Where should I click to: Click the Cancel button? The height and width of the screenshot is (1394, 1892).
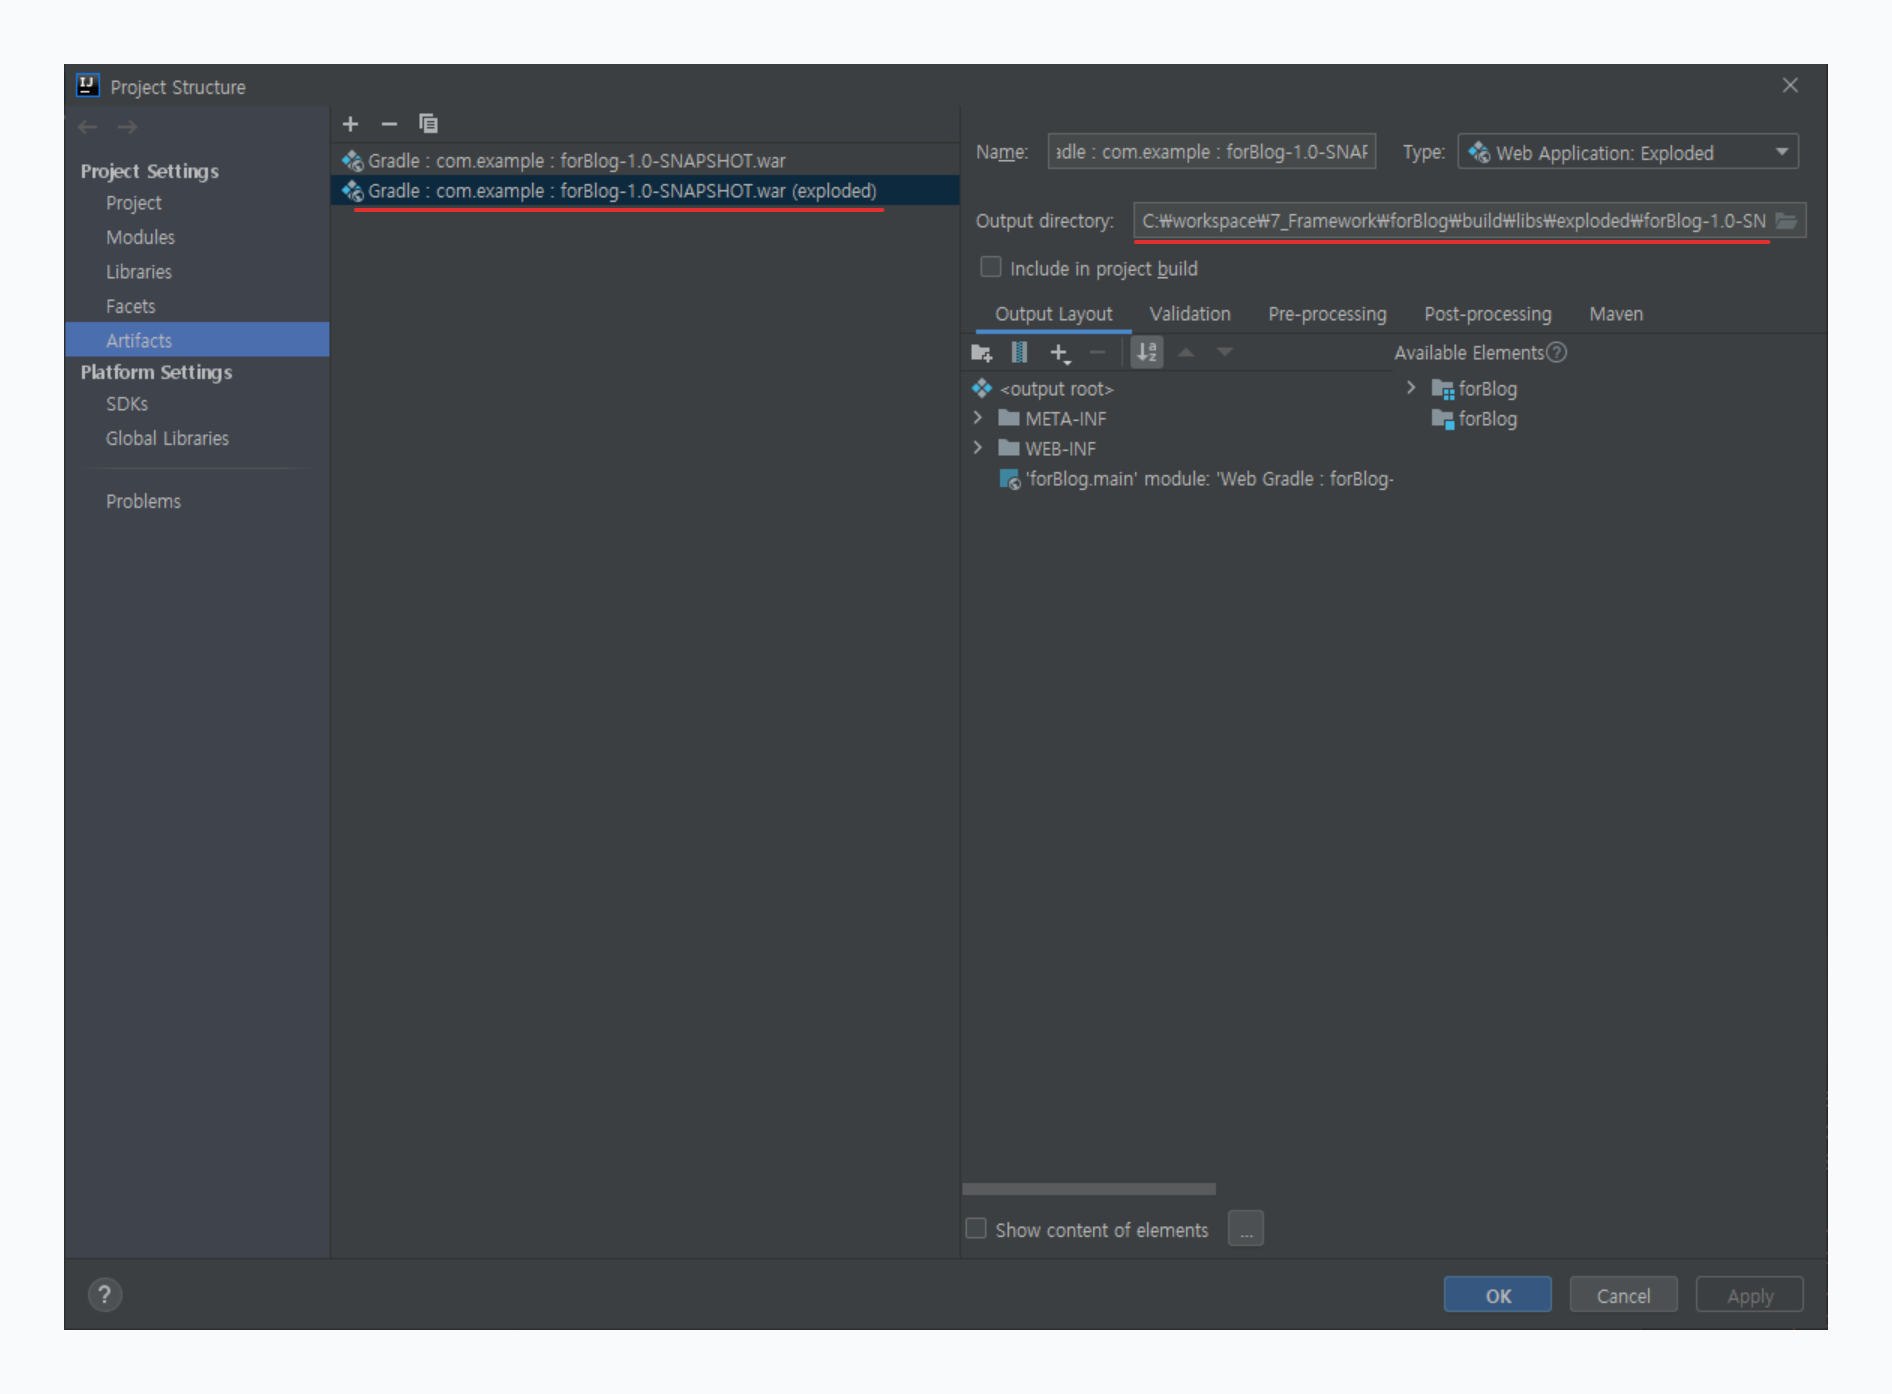[x=1623, y=1295]
